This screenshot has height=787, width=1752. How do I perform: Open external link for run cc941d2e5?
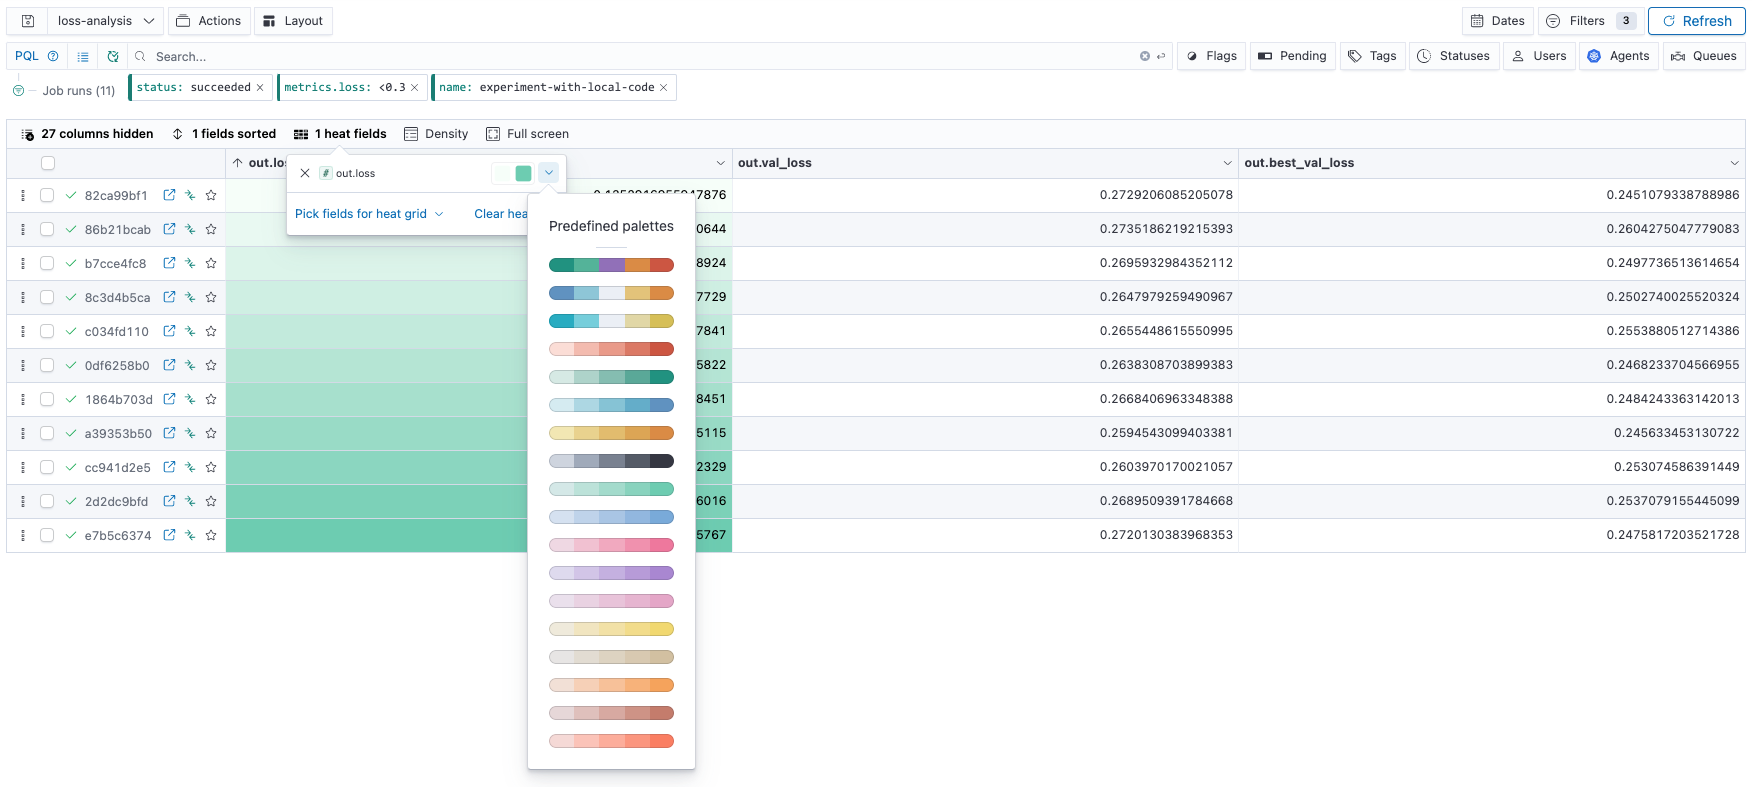[x=169, y=467]
